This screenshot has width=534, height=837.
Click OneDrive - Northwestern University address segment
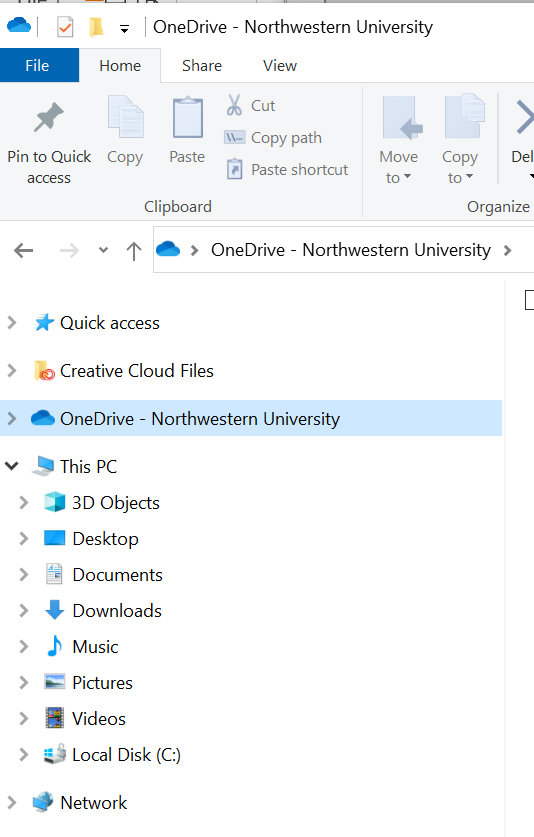[x=351, y=250]
